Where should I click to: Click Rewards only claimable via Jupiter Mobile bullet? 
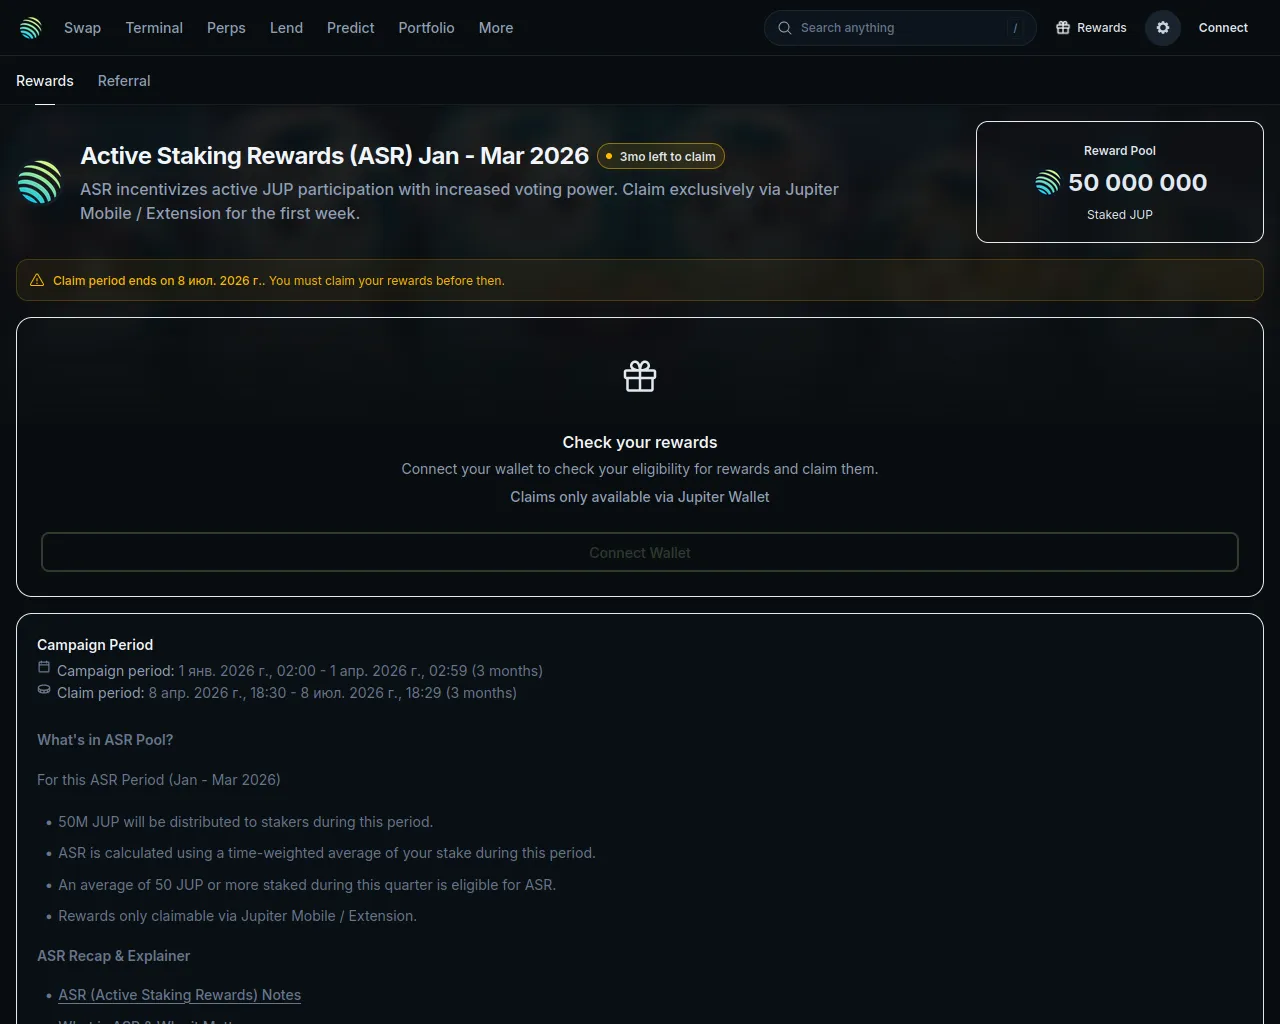click(237, 916)
